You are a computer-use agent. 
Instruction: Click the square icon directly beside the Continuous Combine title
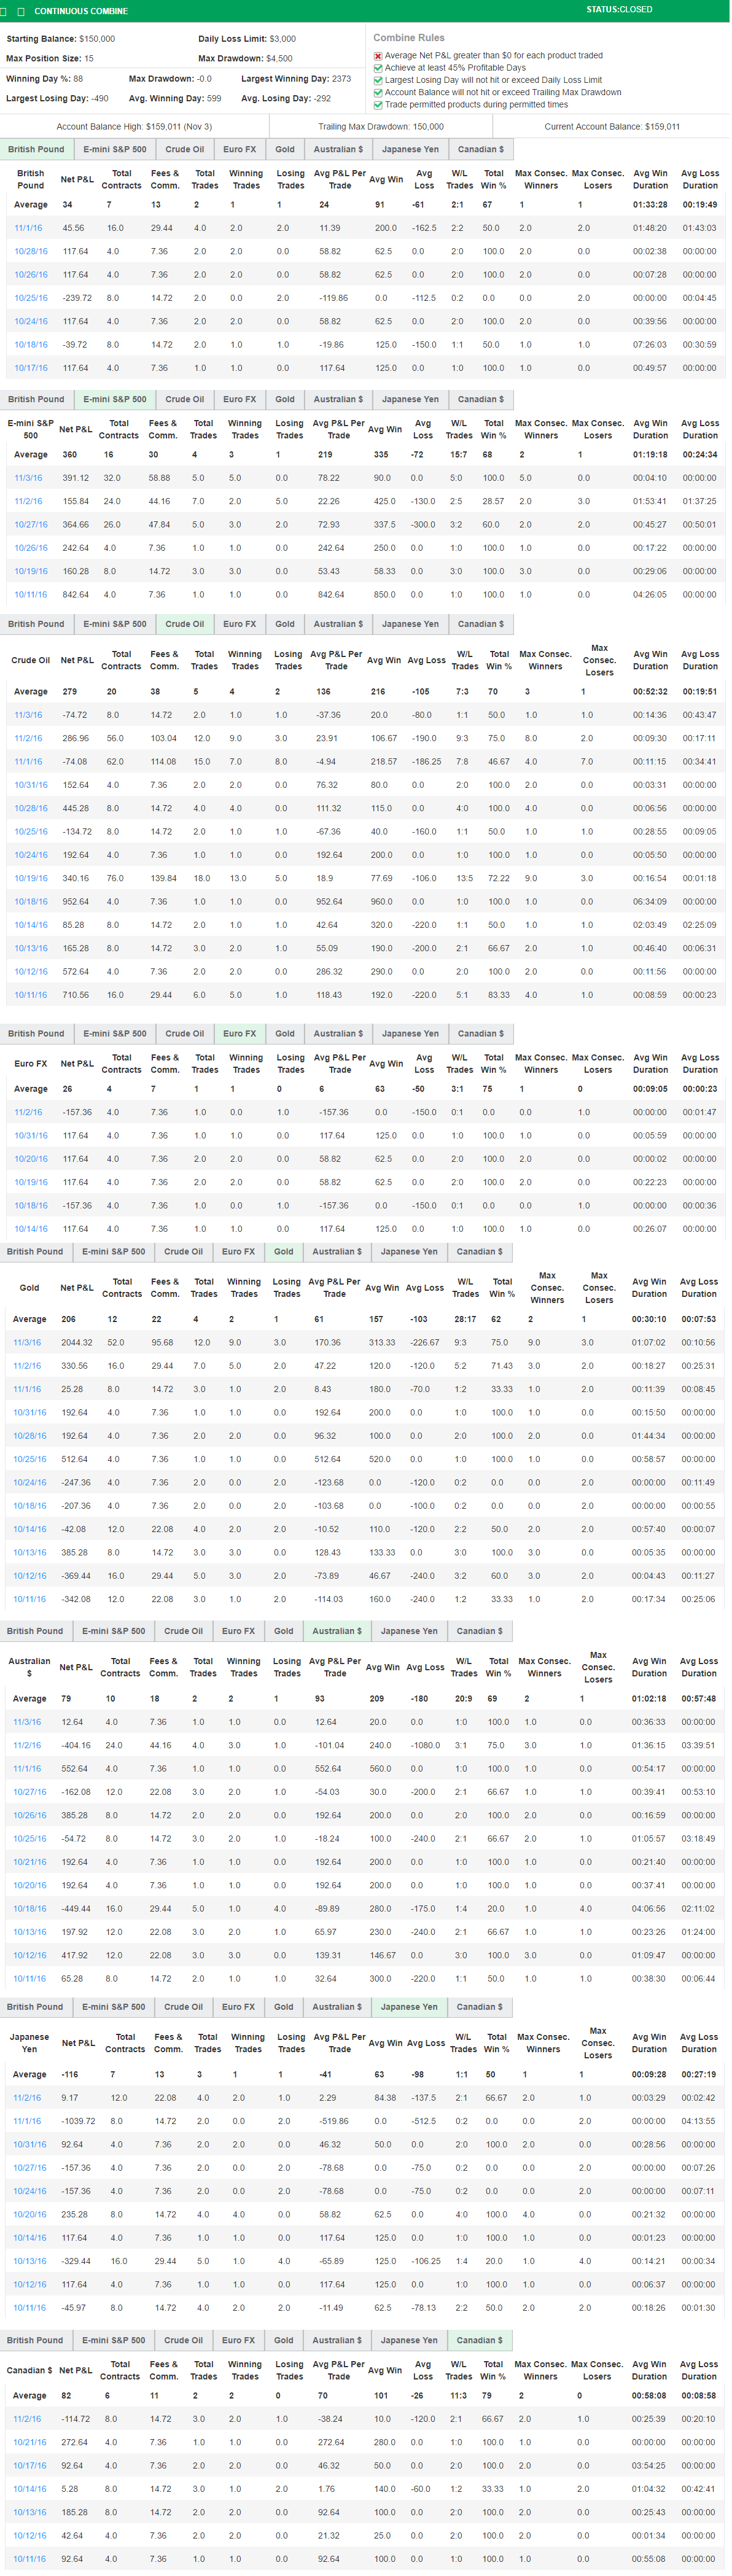tap(22, 11)
